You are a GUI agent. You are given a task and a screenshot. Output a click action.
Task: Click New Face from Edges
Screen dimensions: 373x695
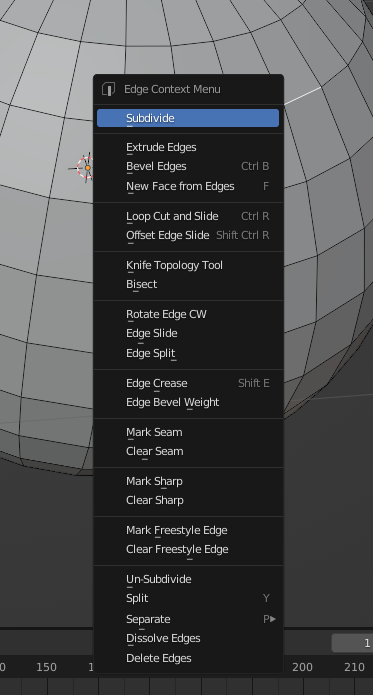(188, 186)
